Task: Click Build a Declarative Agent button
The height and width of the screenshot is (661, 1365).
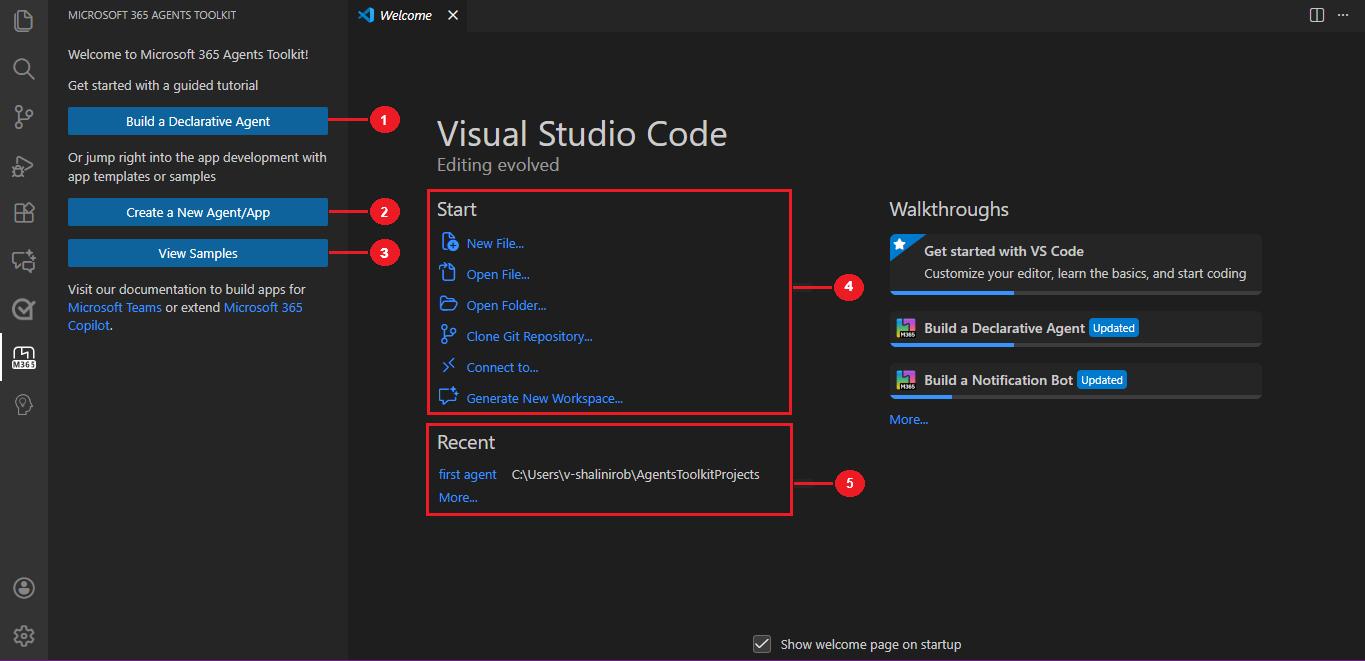Action: click(198, 121)
